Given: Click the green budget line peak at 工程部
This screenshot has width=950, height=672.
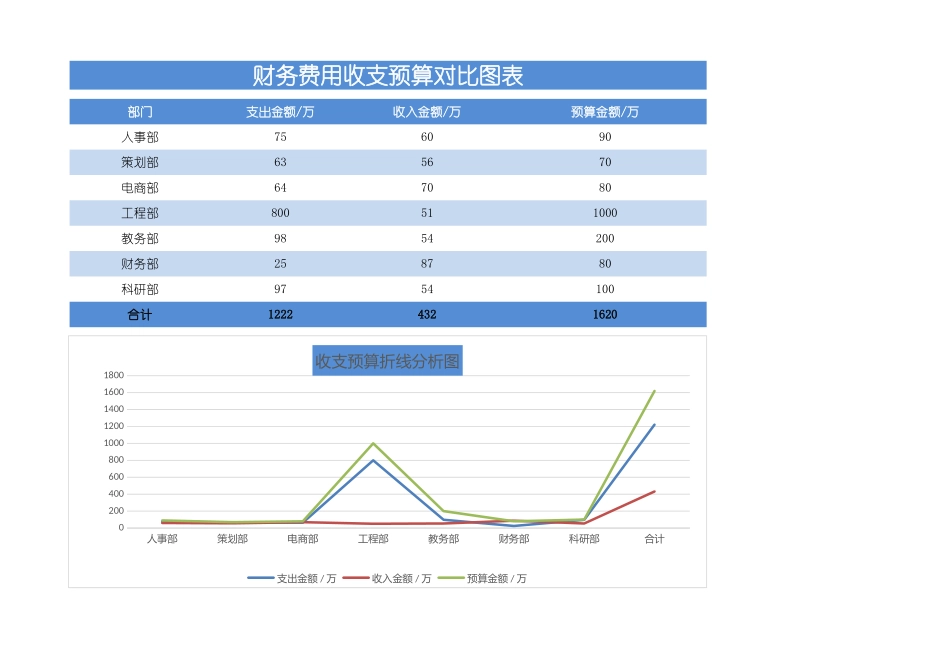Looking at the screenshot, I should [x=373, y=443].
